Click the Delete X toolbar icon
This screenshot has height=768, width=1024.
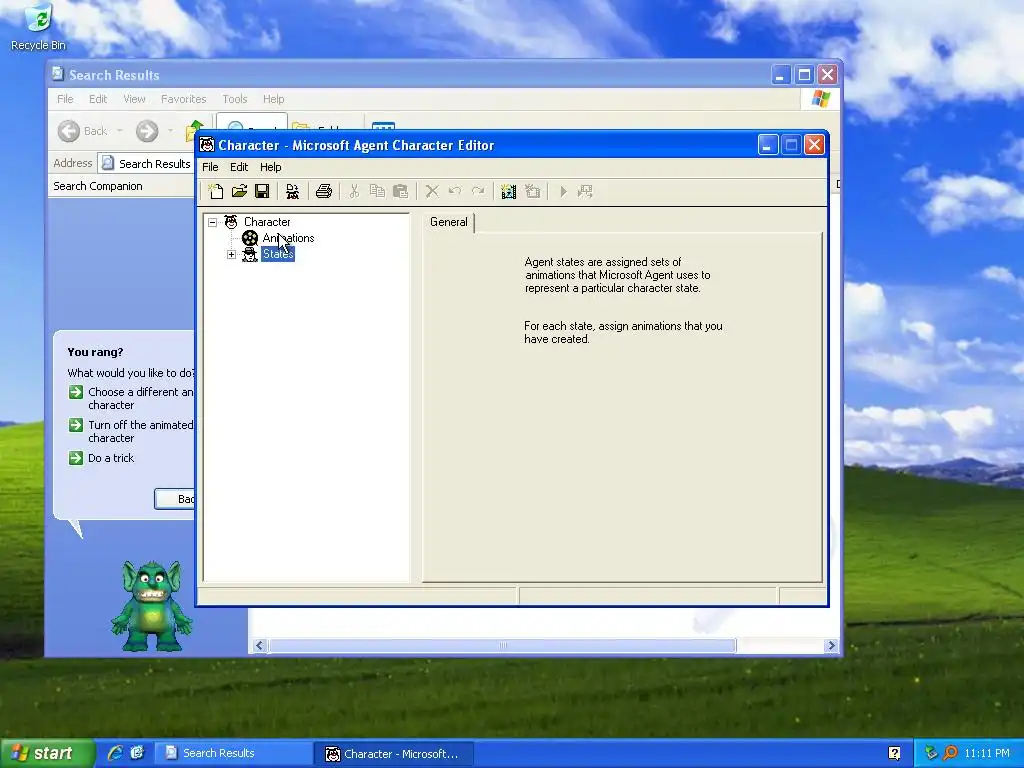(432, 191)
